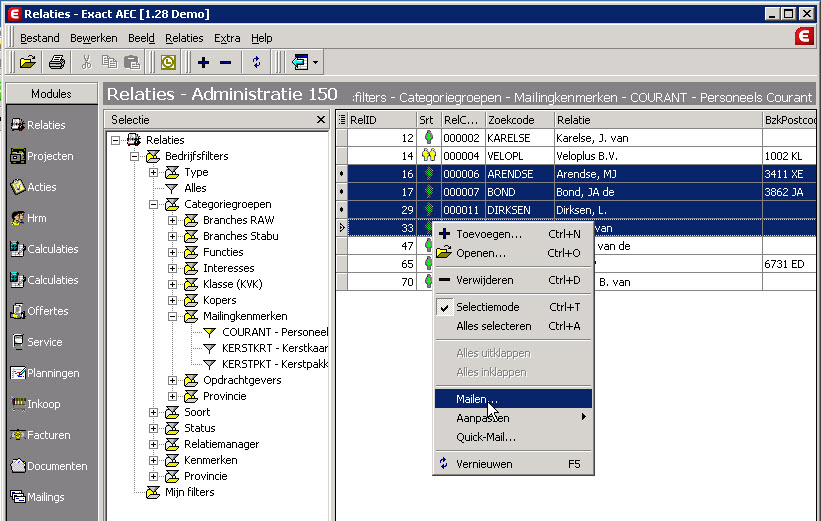Click the minus remove toolbar icon
Image resolution: width=821 pixels, height=521 pixels.
pos(226,63)
